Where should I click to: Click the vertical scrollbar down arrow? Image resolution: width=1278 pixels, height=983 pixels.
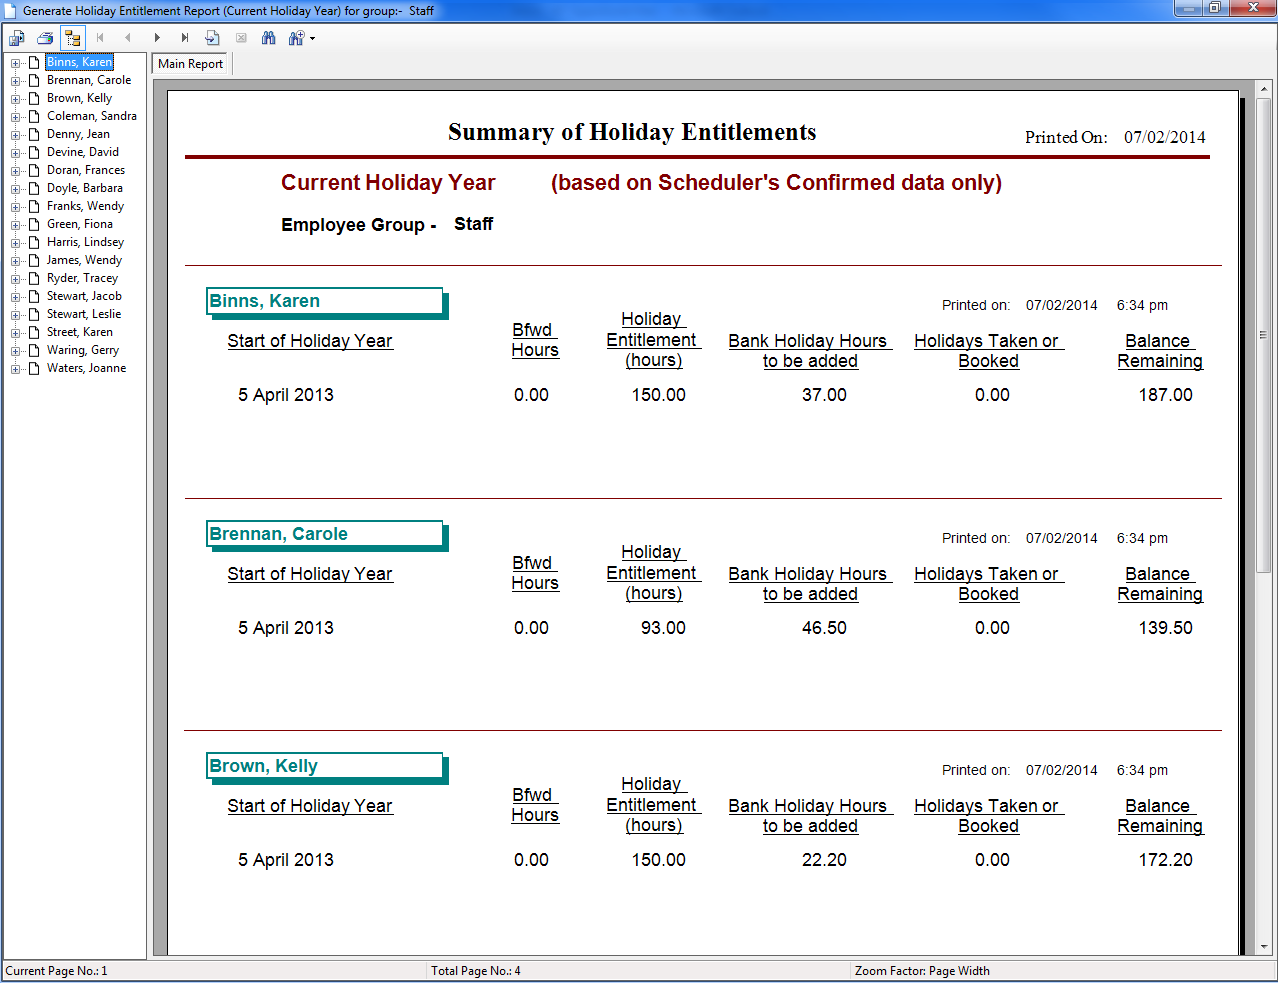tap(1264, 946)
